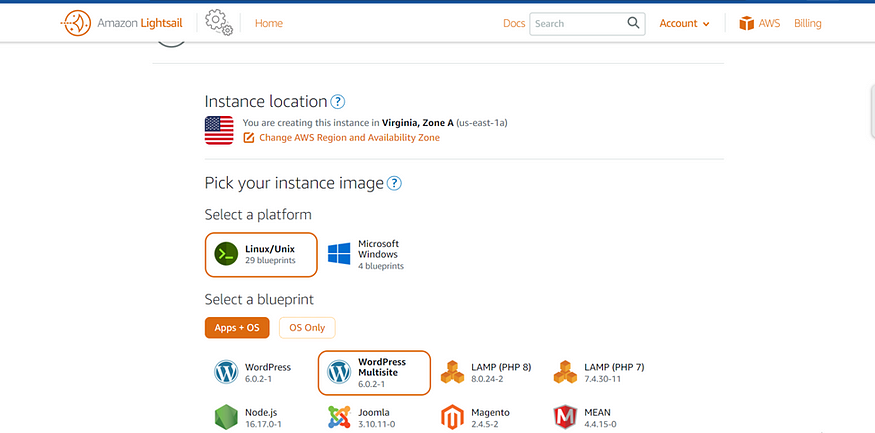Choose the LAMP (PHP 7) blueprint label
This screenshot has height=433, width=875.
[x=614, y=367]
